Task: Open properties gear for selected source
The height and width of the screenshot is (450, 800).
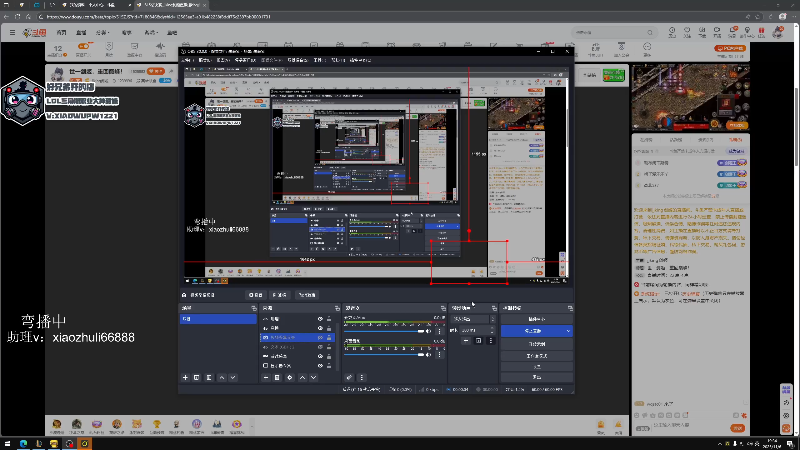Action: click(290, 377)
